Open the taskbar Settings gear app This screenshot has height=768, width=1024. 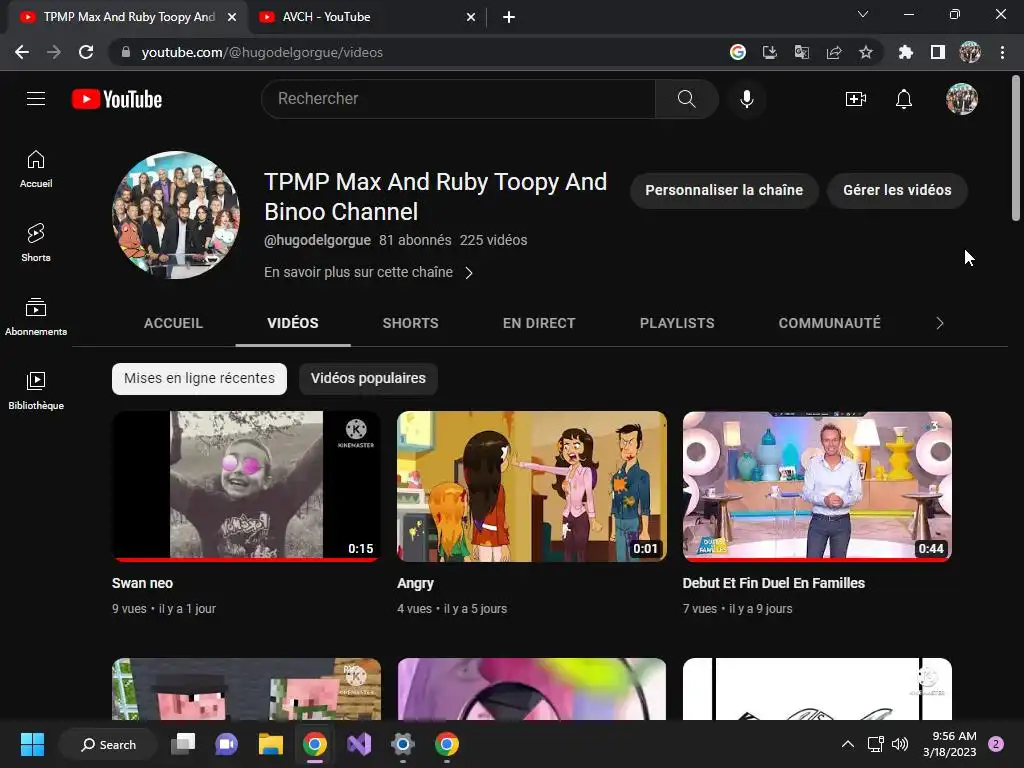click(x=402, y=744)
